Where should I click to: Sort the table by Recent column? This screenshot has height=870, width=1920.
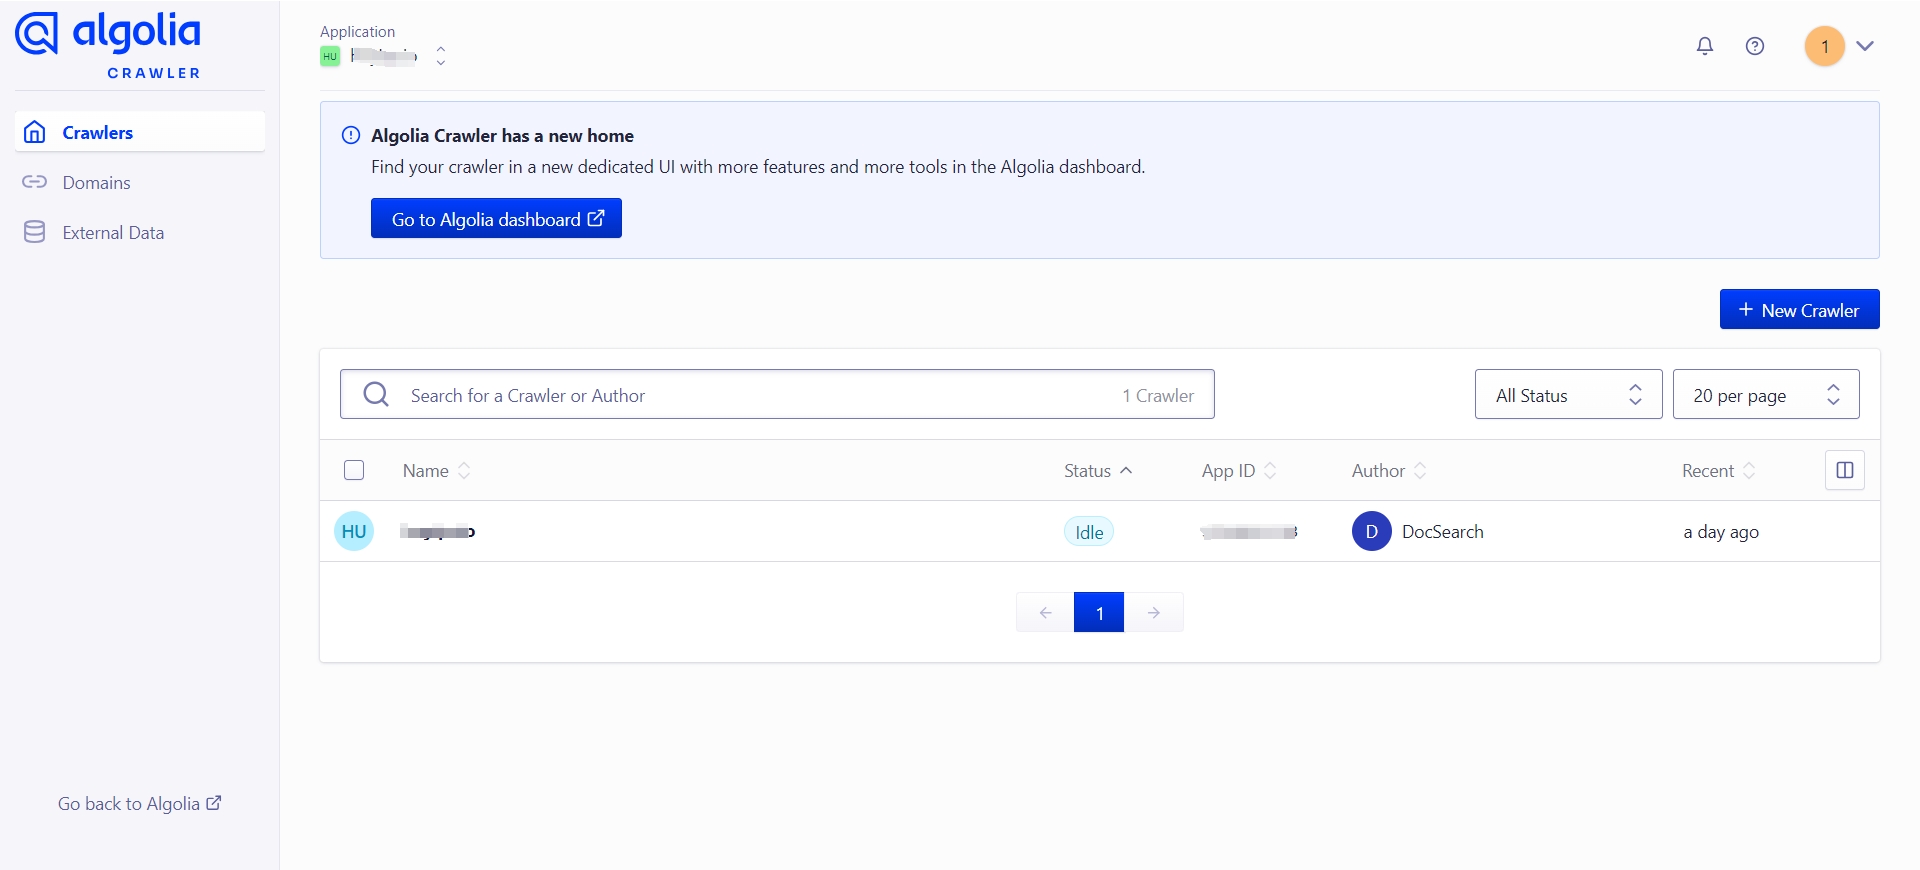tap(1718, 470)
